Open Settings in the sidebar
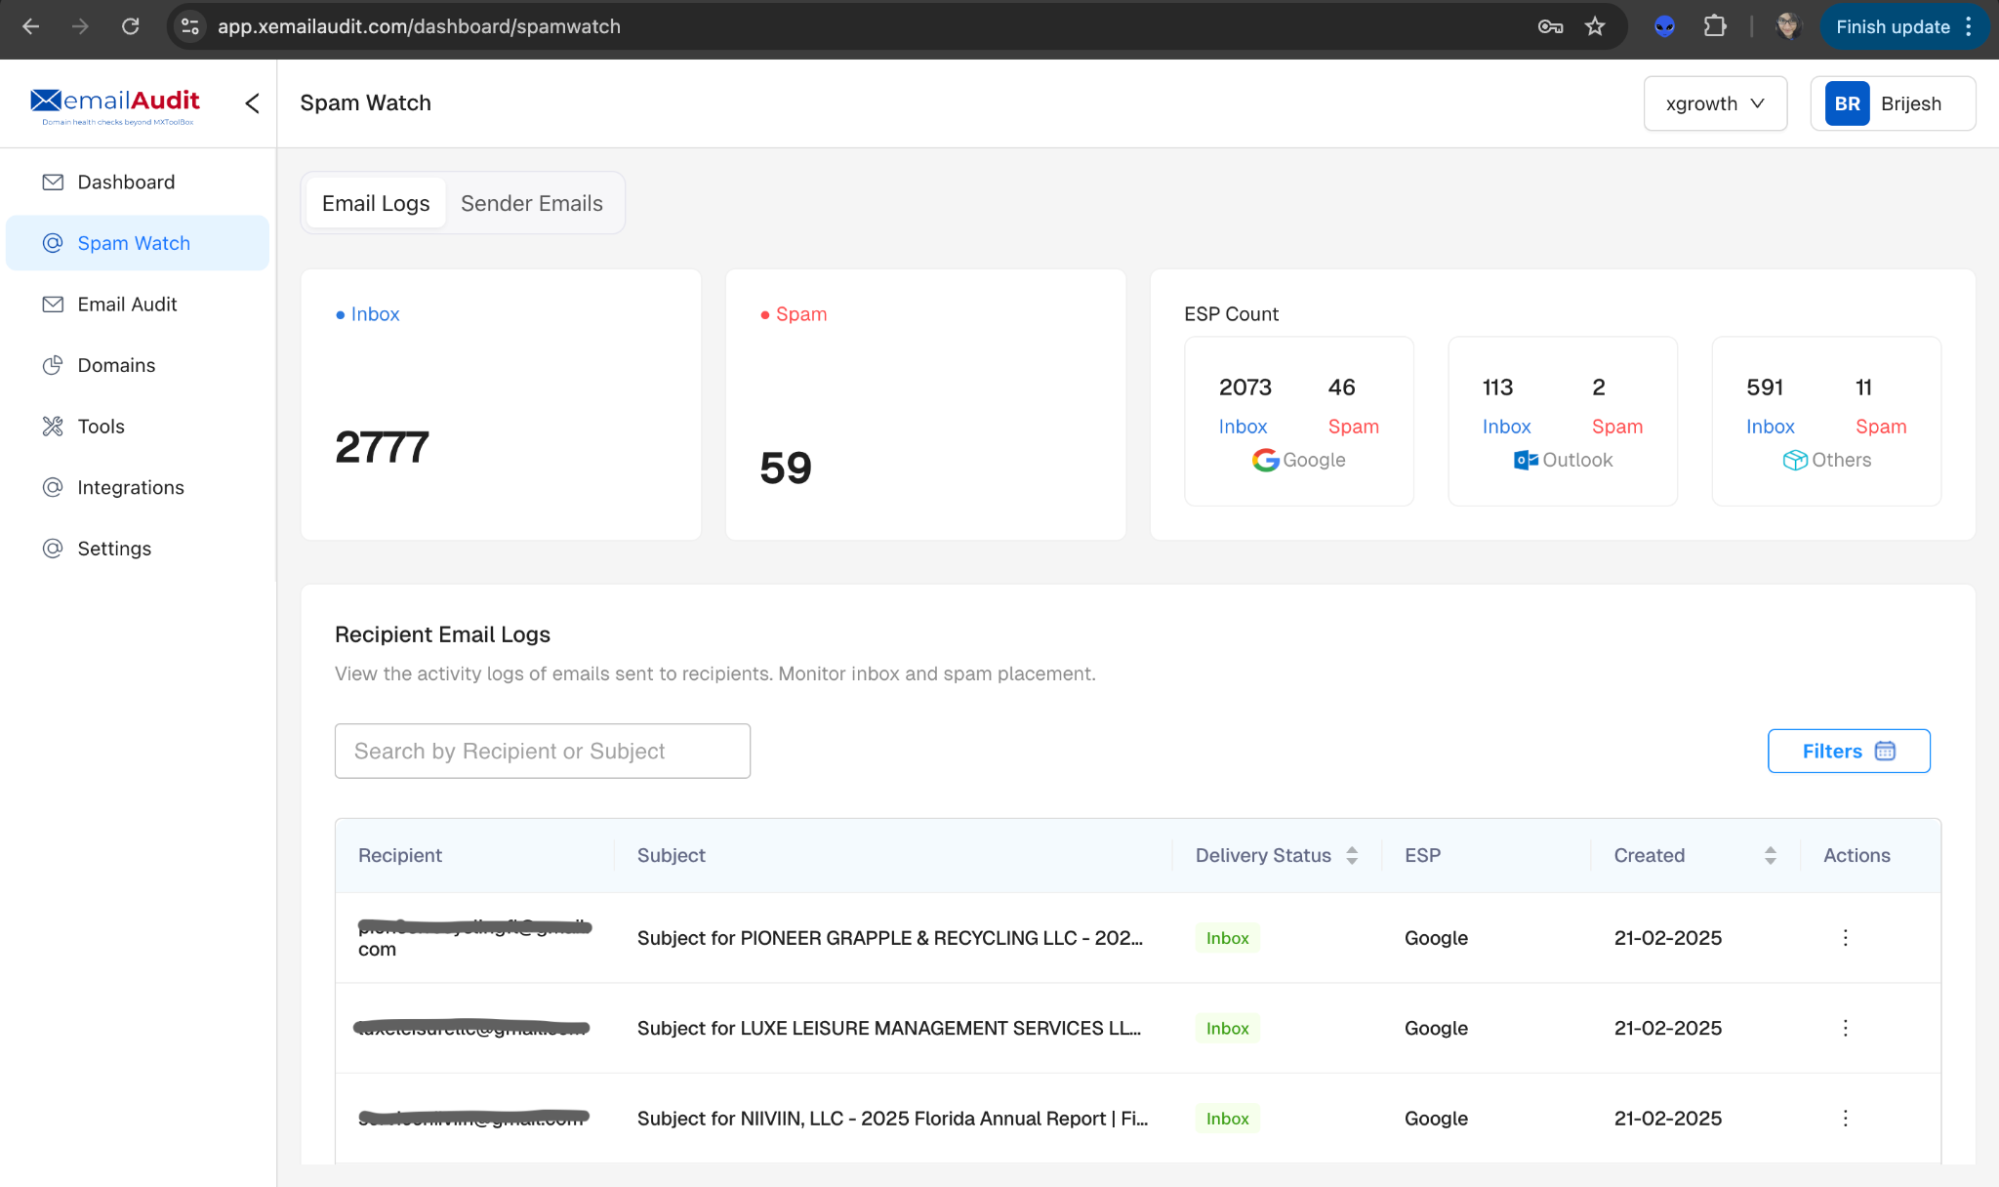This screenshot has height=1187, width=1999. point(114,548)
